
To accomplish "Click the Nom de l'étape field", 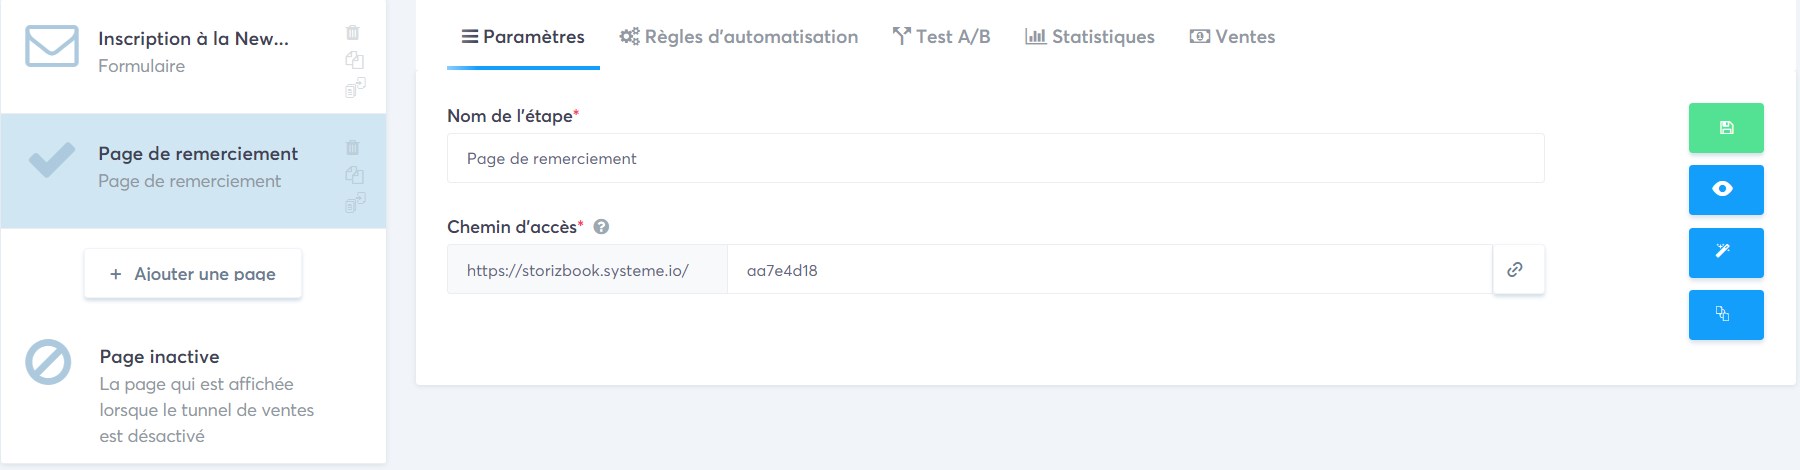I will point(996,158).
